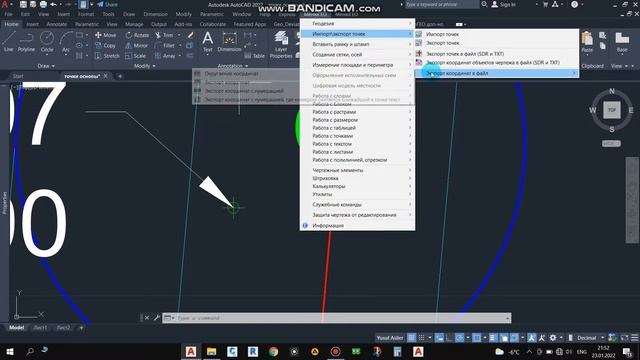The image size is (640, 360).
Task: Open workspace switching gear in status bar
Action: pos(553,338)
